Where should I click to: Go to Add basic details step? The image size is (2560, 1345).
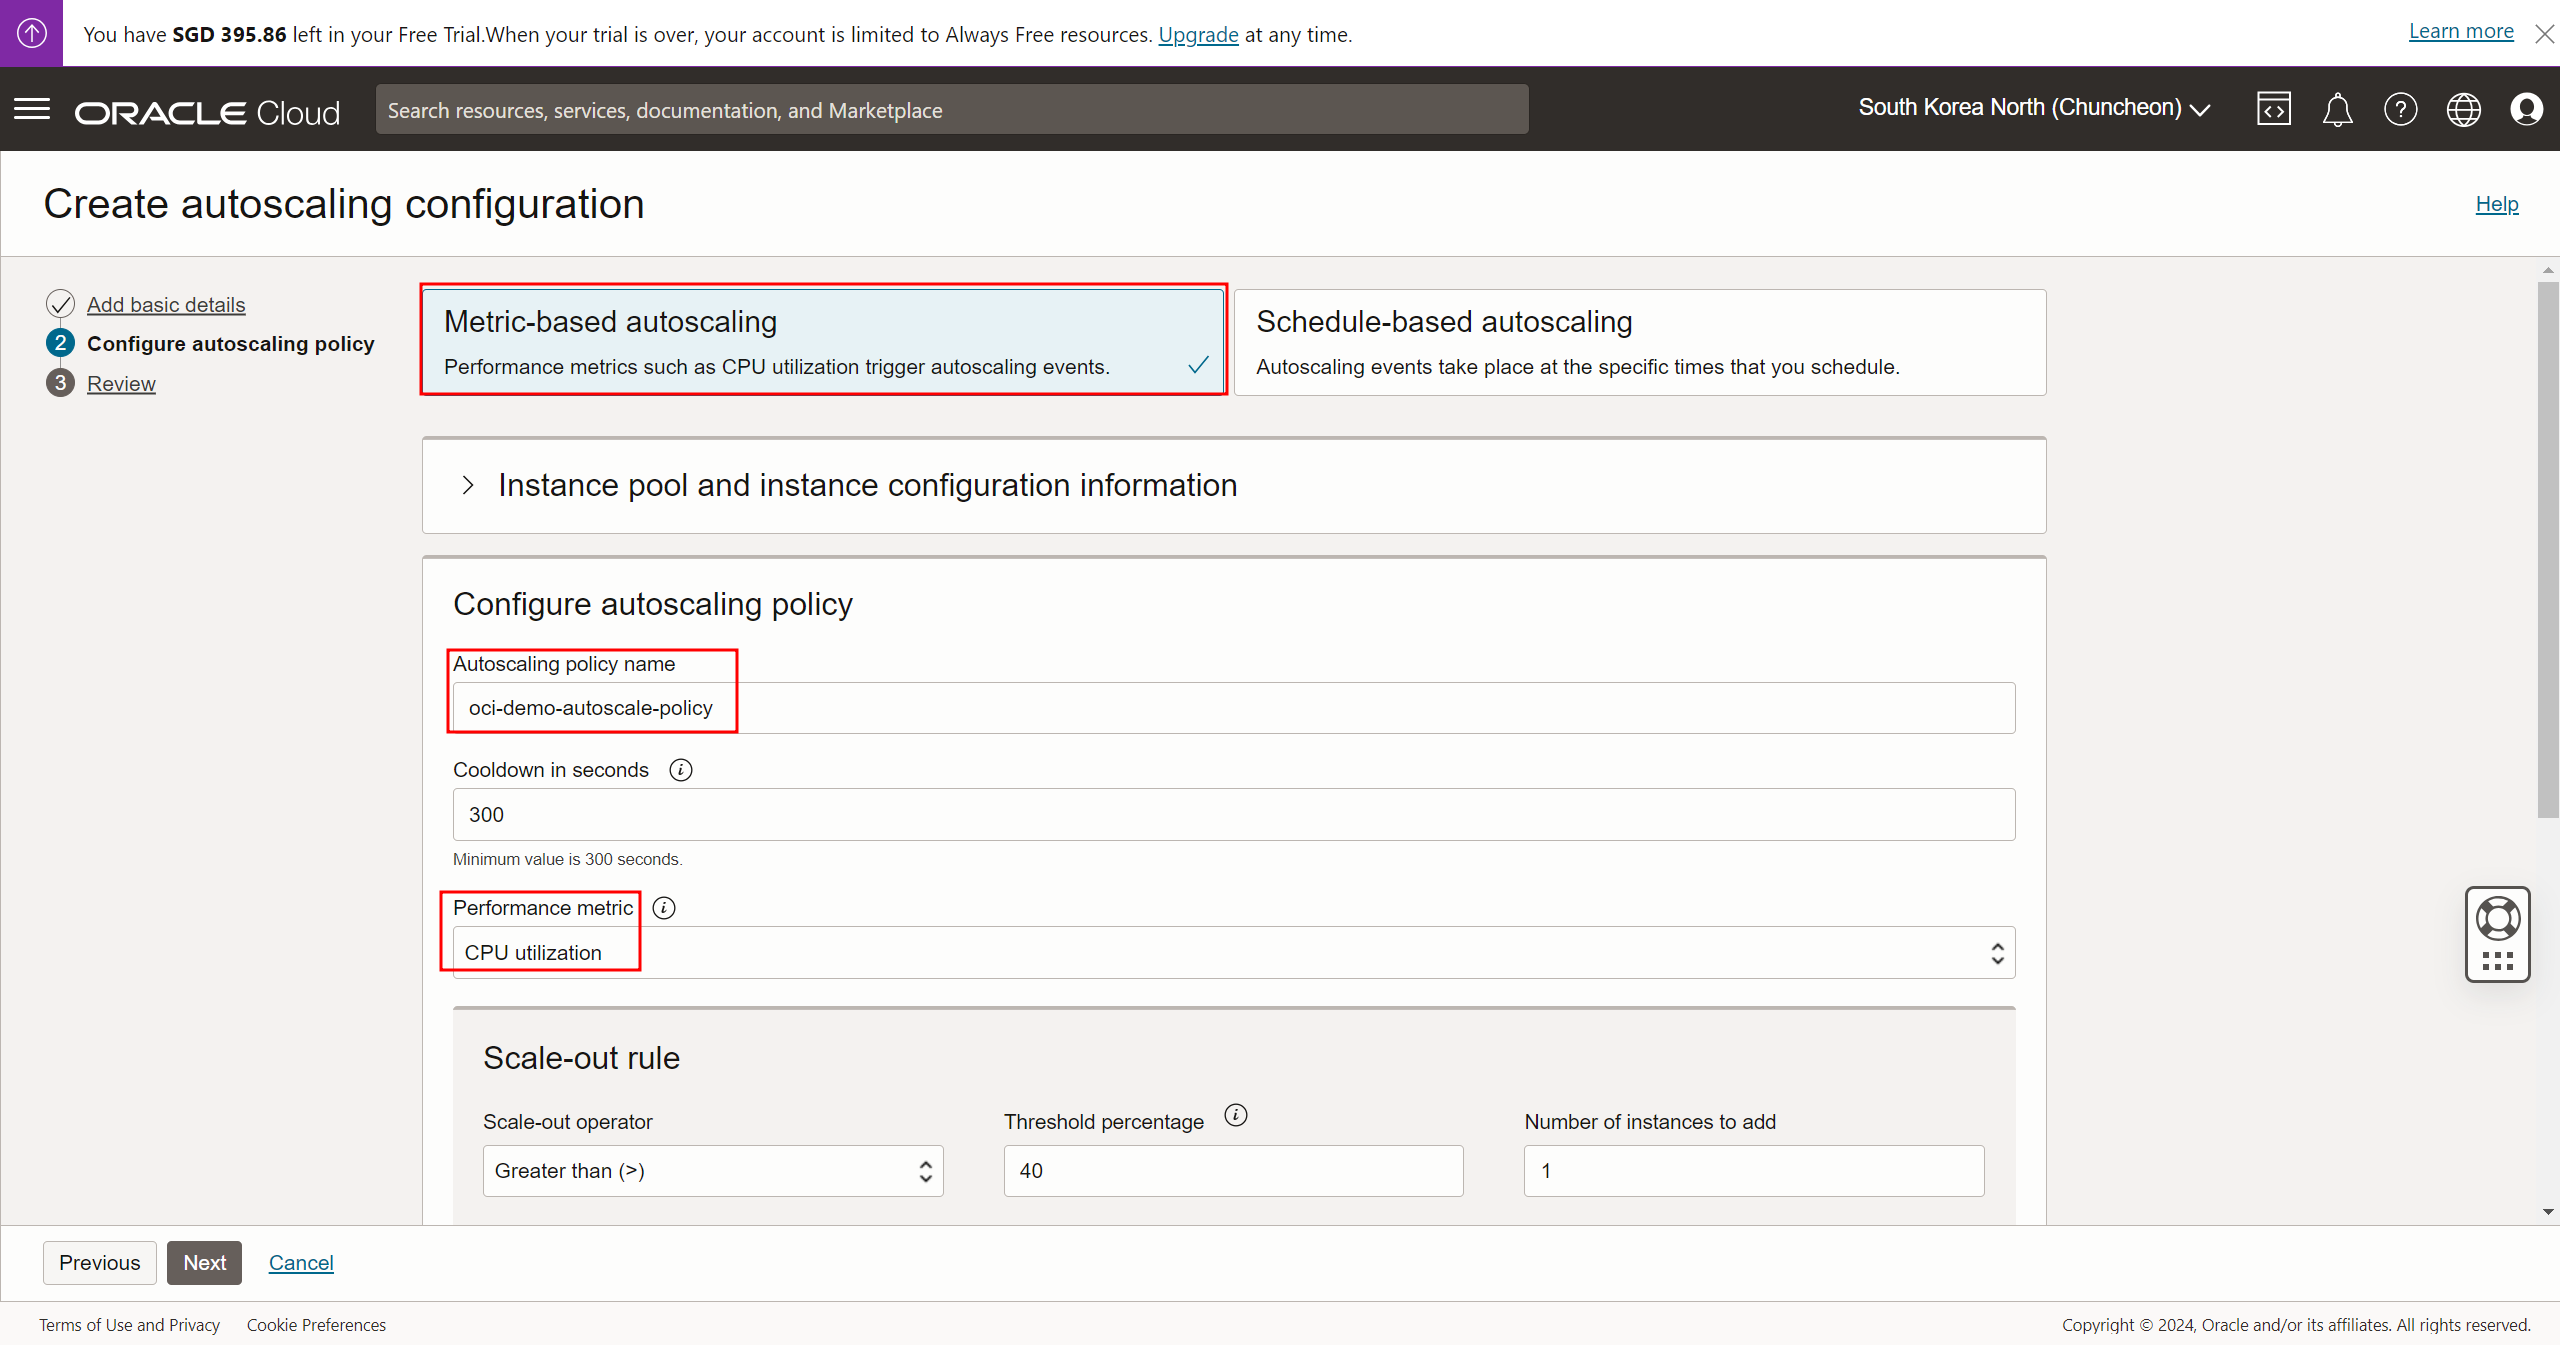pyautogui.click(x=166, y=305)
